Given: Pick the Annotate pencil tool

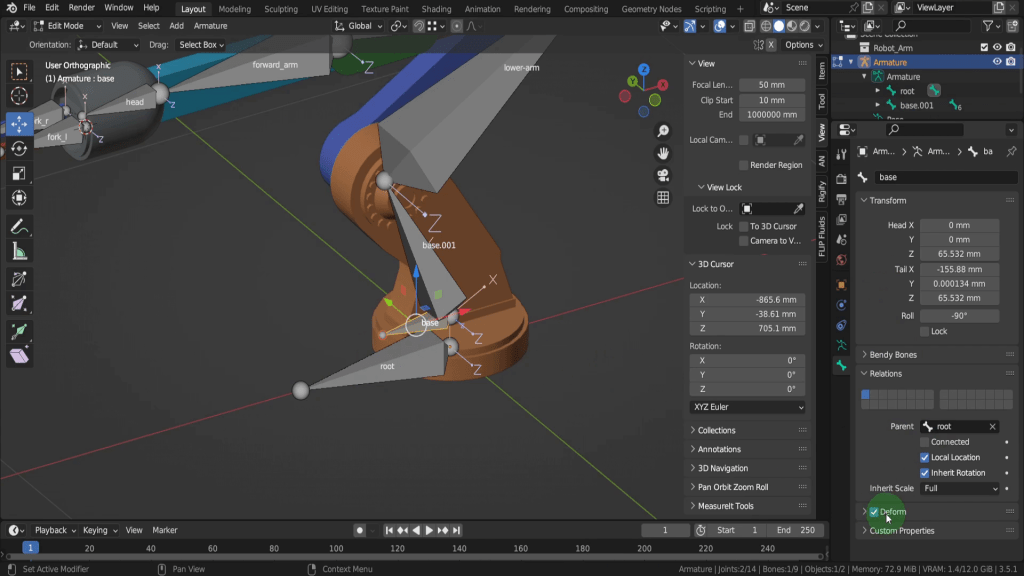Looking at the screenshot, I should click(19, 227).
